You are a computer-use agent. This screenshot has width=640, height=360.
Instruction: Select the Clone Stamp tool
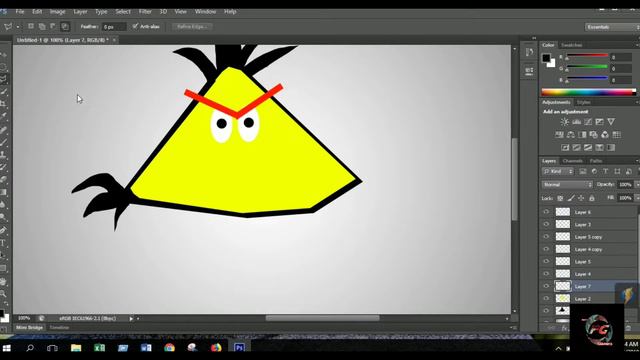3,154
